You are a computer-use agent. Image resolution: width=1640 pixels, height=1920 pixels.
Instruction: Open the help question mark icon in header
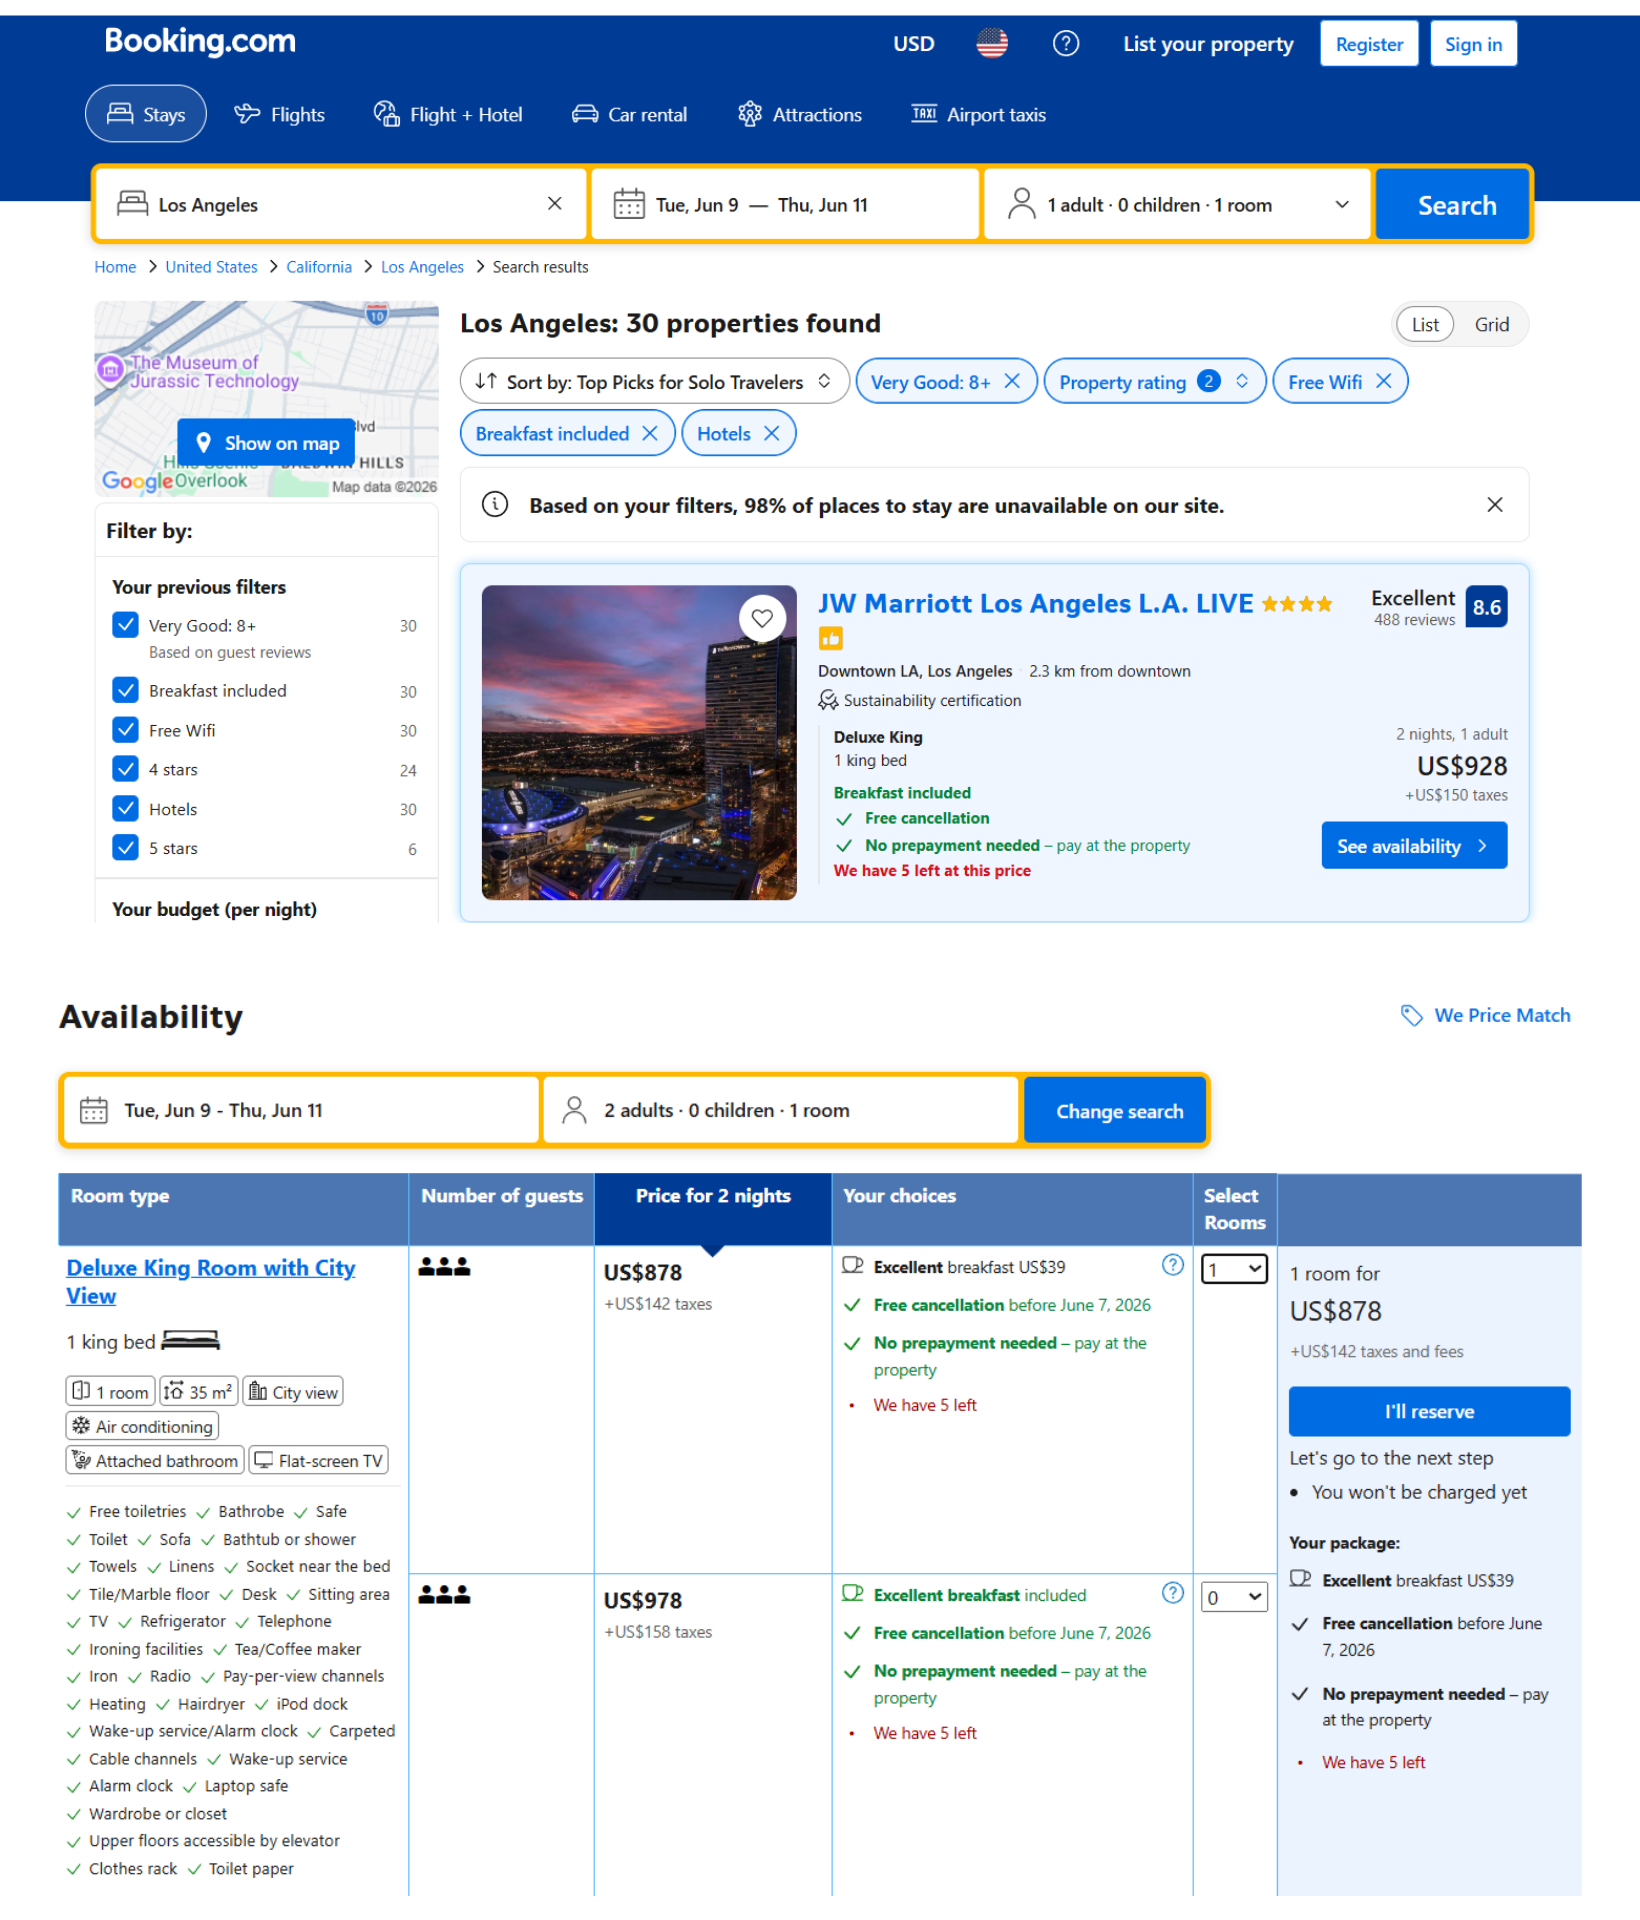coord(1066,44)
